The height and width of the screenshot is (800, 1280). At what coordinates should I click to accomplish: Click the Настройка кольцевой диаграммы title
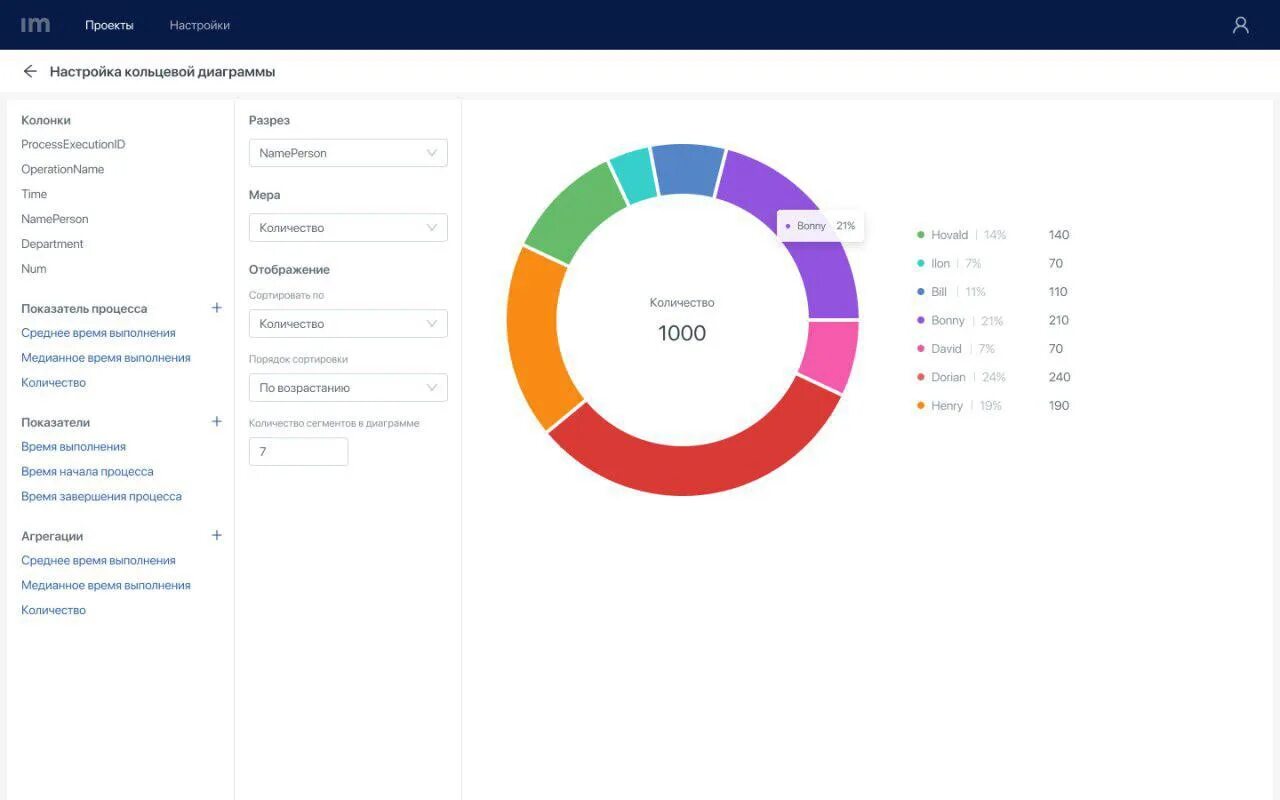[162, 72]
